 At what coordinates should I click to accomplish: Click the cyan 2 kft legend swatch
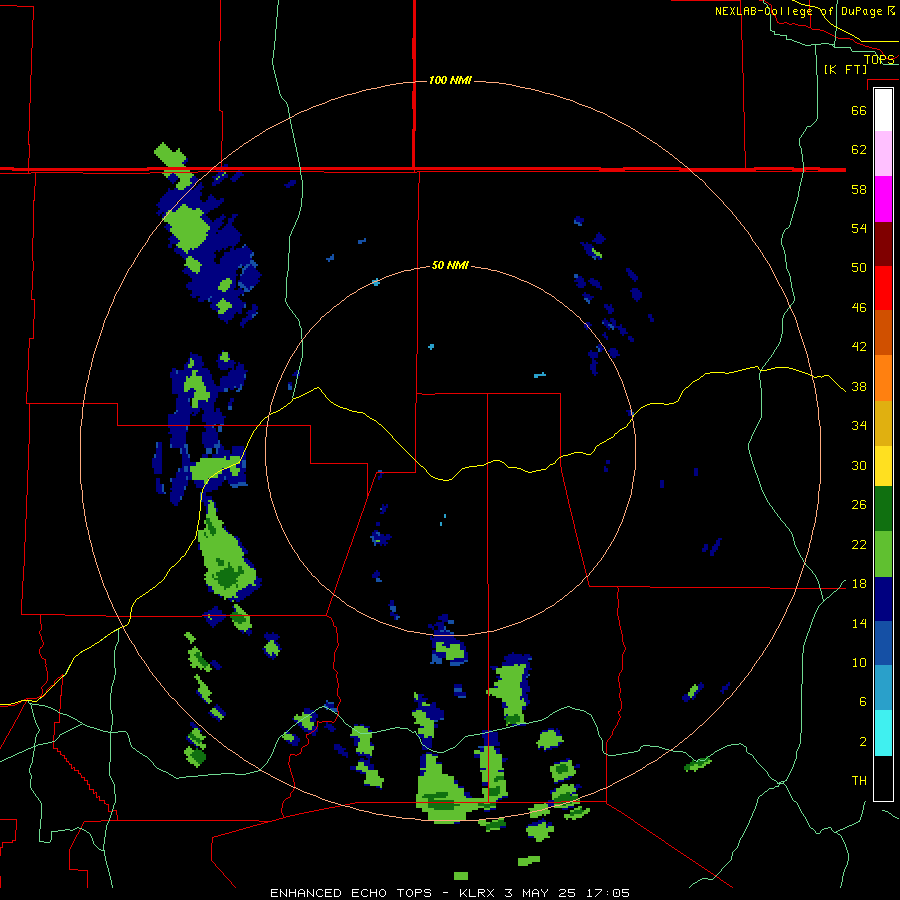(x=883, y=733)
